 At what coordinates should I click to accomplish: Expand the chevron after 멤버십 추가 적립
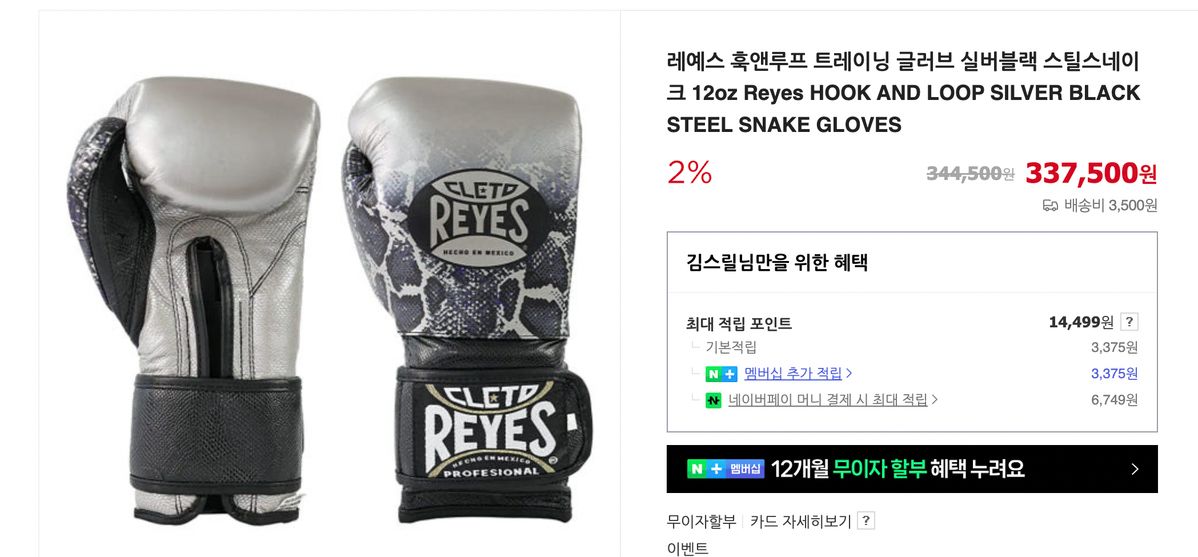(x=849, y=374)
